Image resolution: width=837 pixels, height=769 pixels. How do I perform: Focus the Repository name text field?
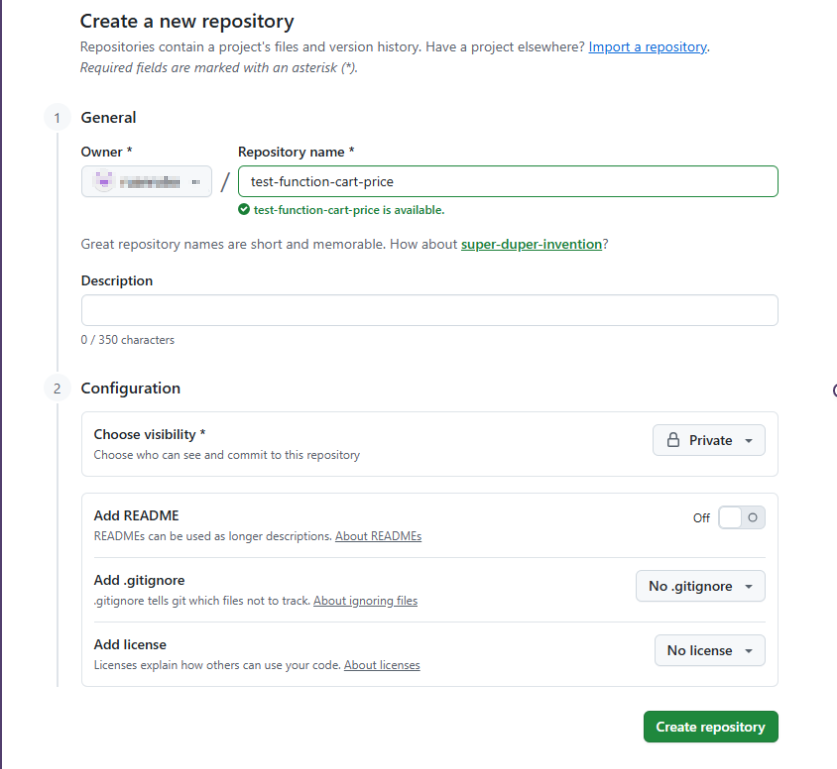point(507,181)
